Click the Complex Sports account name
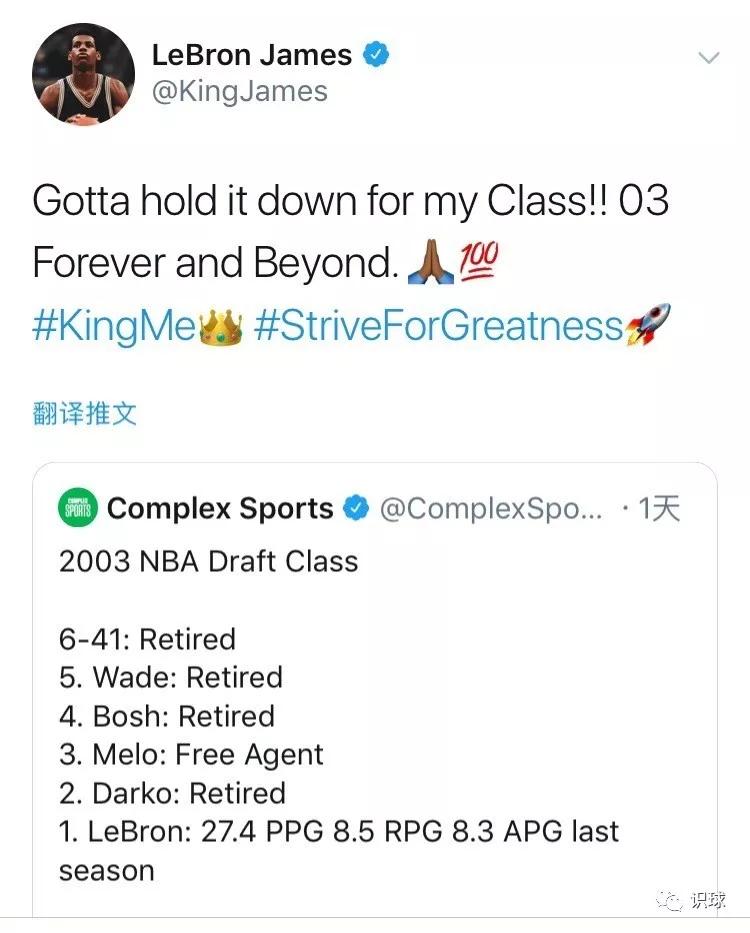Screen dimensions: 750x933 pyautogui.click(x=220, y=508)
